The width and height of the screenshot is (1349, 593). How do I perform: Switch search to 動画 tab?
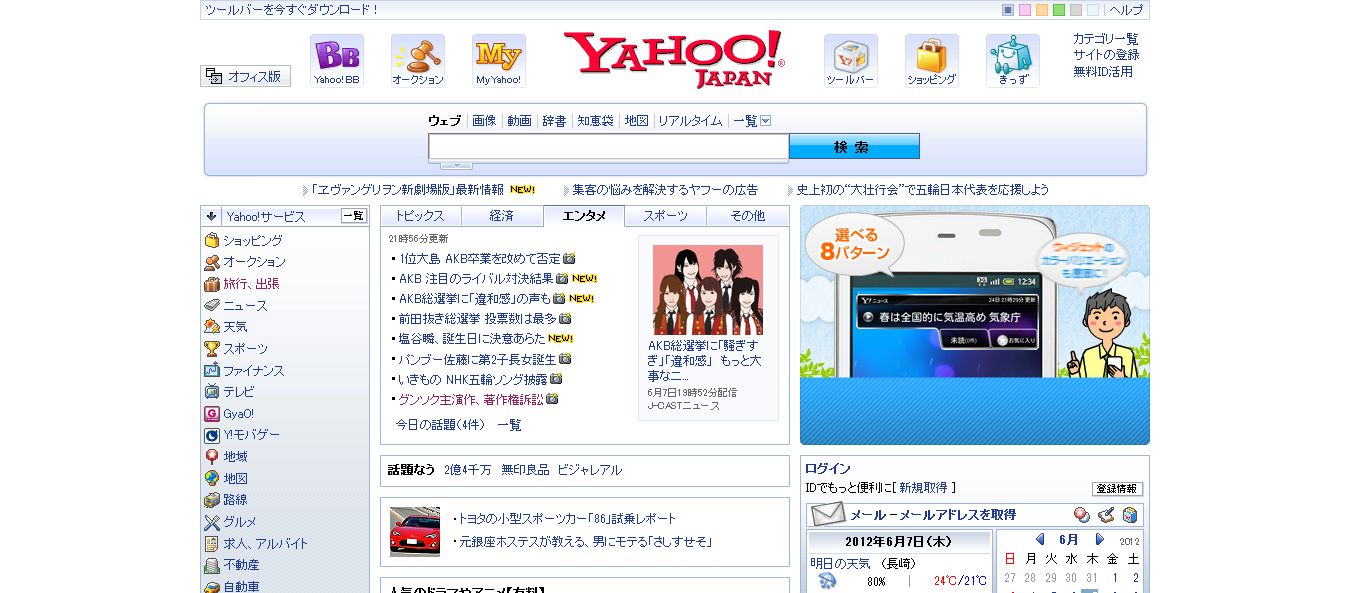519,121
